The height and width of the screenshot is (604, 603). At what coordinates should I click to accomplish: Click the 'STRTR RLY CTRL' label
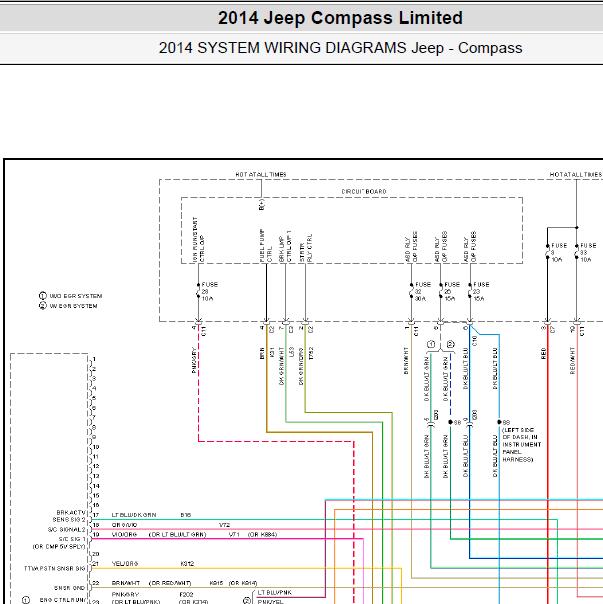tap(306, 248)
